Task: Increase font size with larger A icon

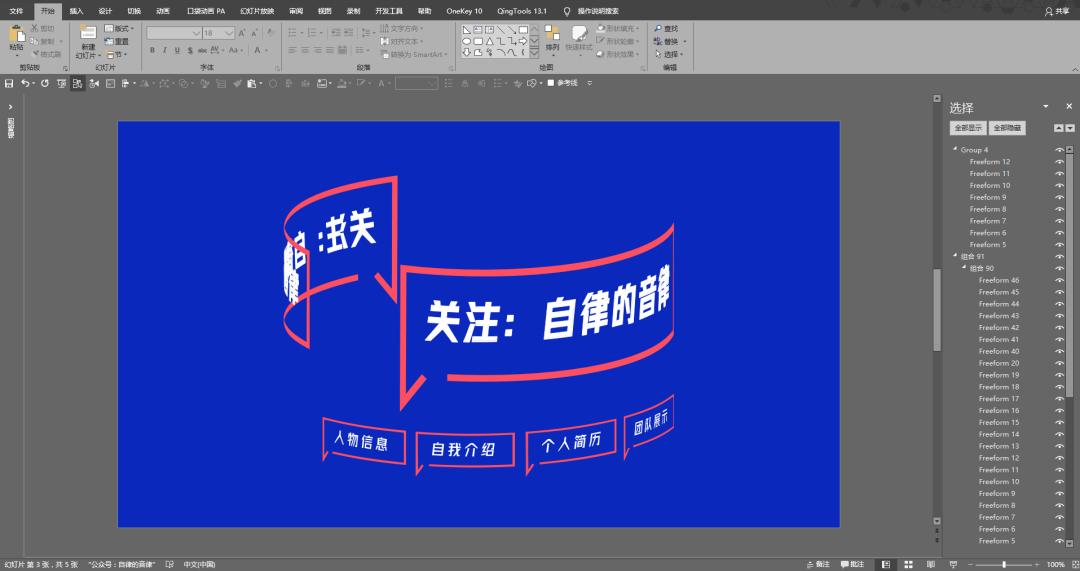Action: tap(242, 33)
